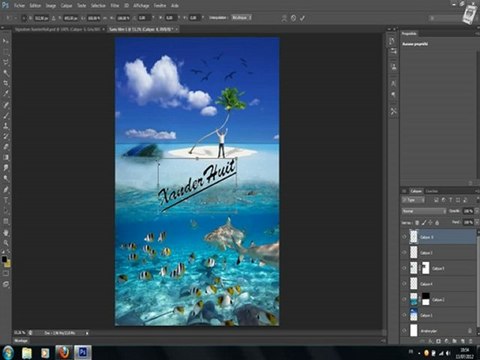
Task: Switch to the Signature XanderHuit.psd document tab
Action: [x=57, y=29]
